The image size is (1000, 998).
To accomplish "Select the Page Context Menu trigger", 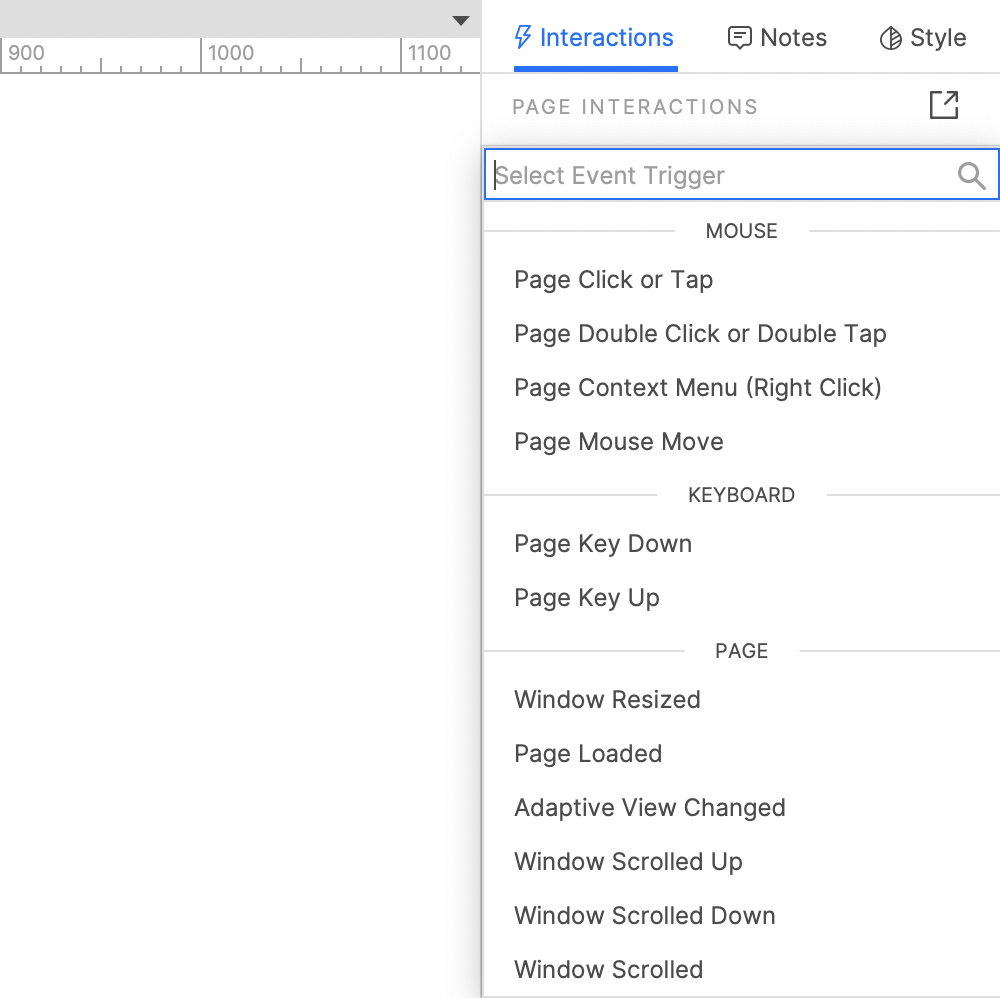I will (x=697, y=388).
